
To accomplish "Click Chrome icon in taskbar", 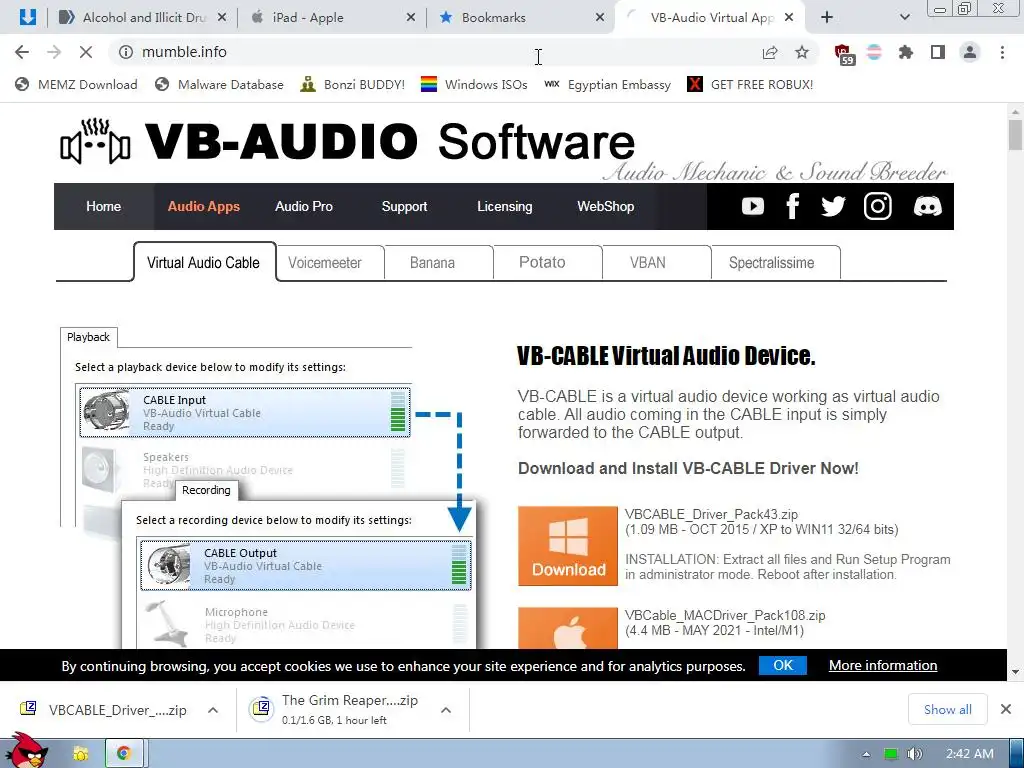I will tap(123, 754).
